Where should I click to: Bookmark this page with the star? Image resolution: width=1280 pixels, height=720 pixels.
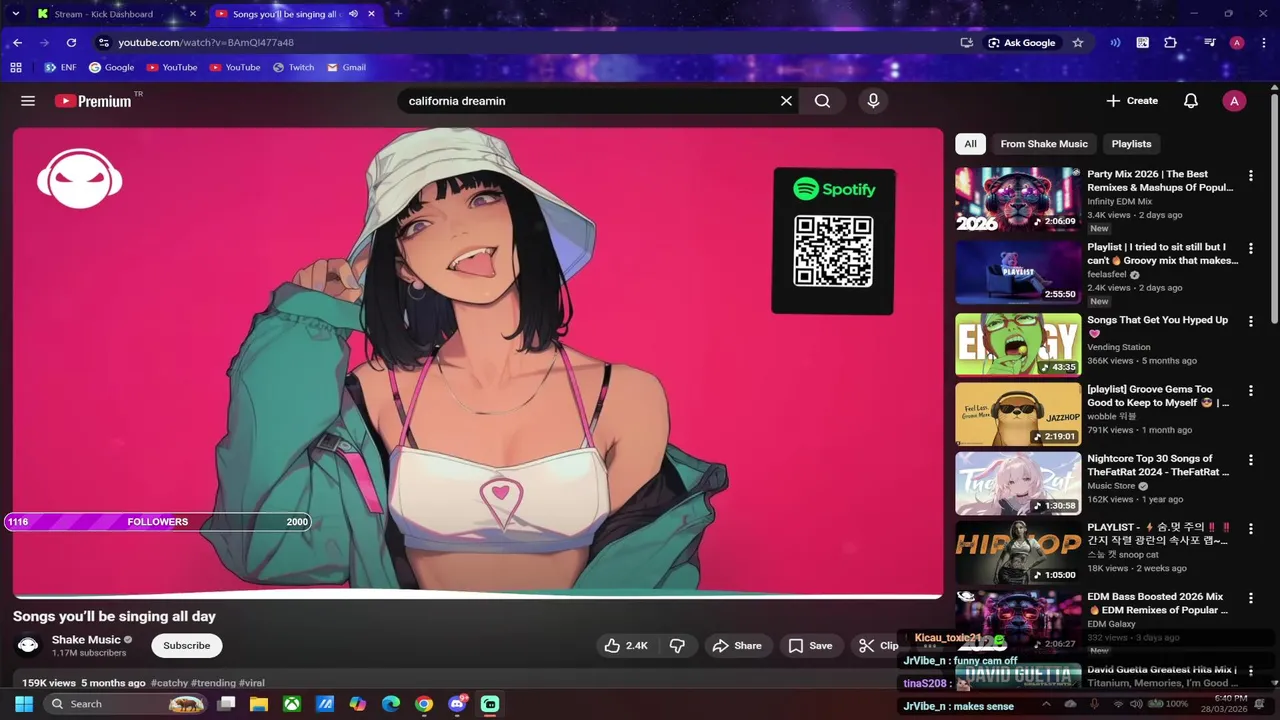1077,43
